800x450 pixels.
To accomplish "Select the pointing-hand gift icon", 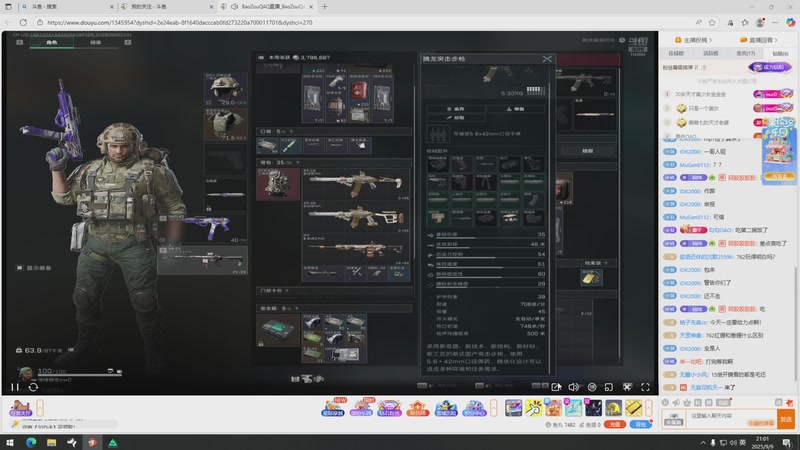I will pyautogui.click(x=534, y=408).
